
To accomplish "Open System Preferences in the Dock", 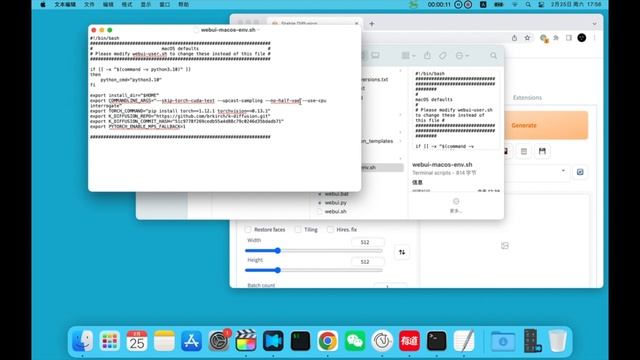I will [219, 341].
